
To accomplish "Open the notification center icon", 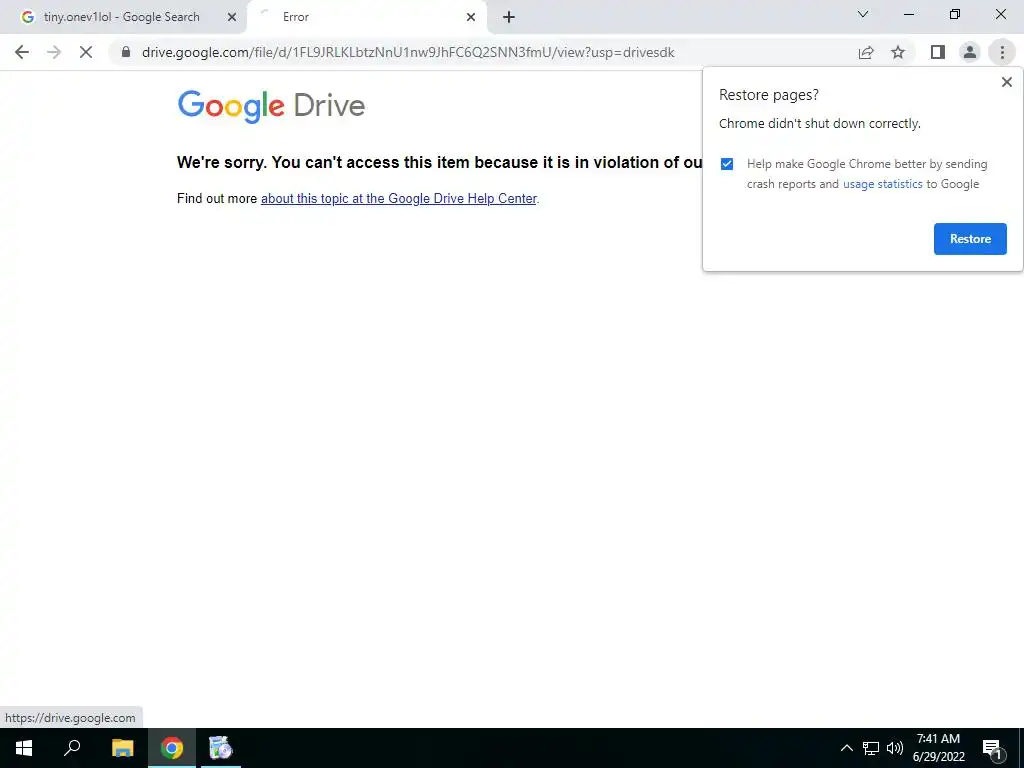I will (x=991, y=748).
